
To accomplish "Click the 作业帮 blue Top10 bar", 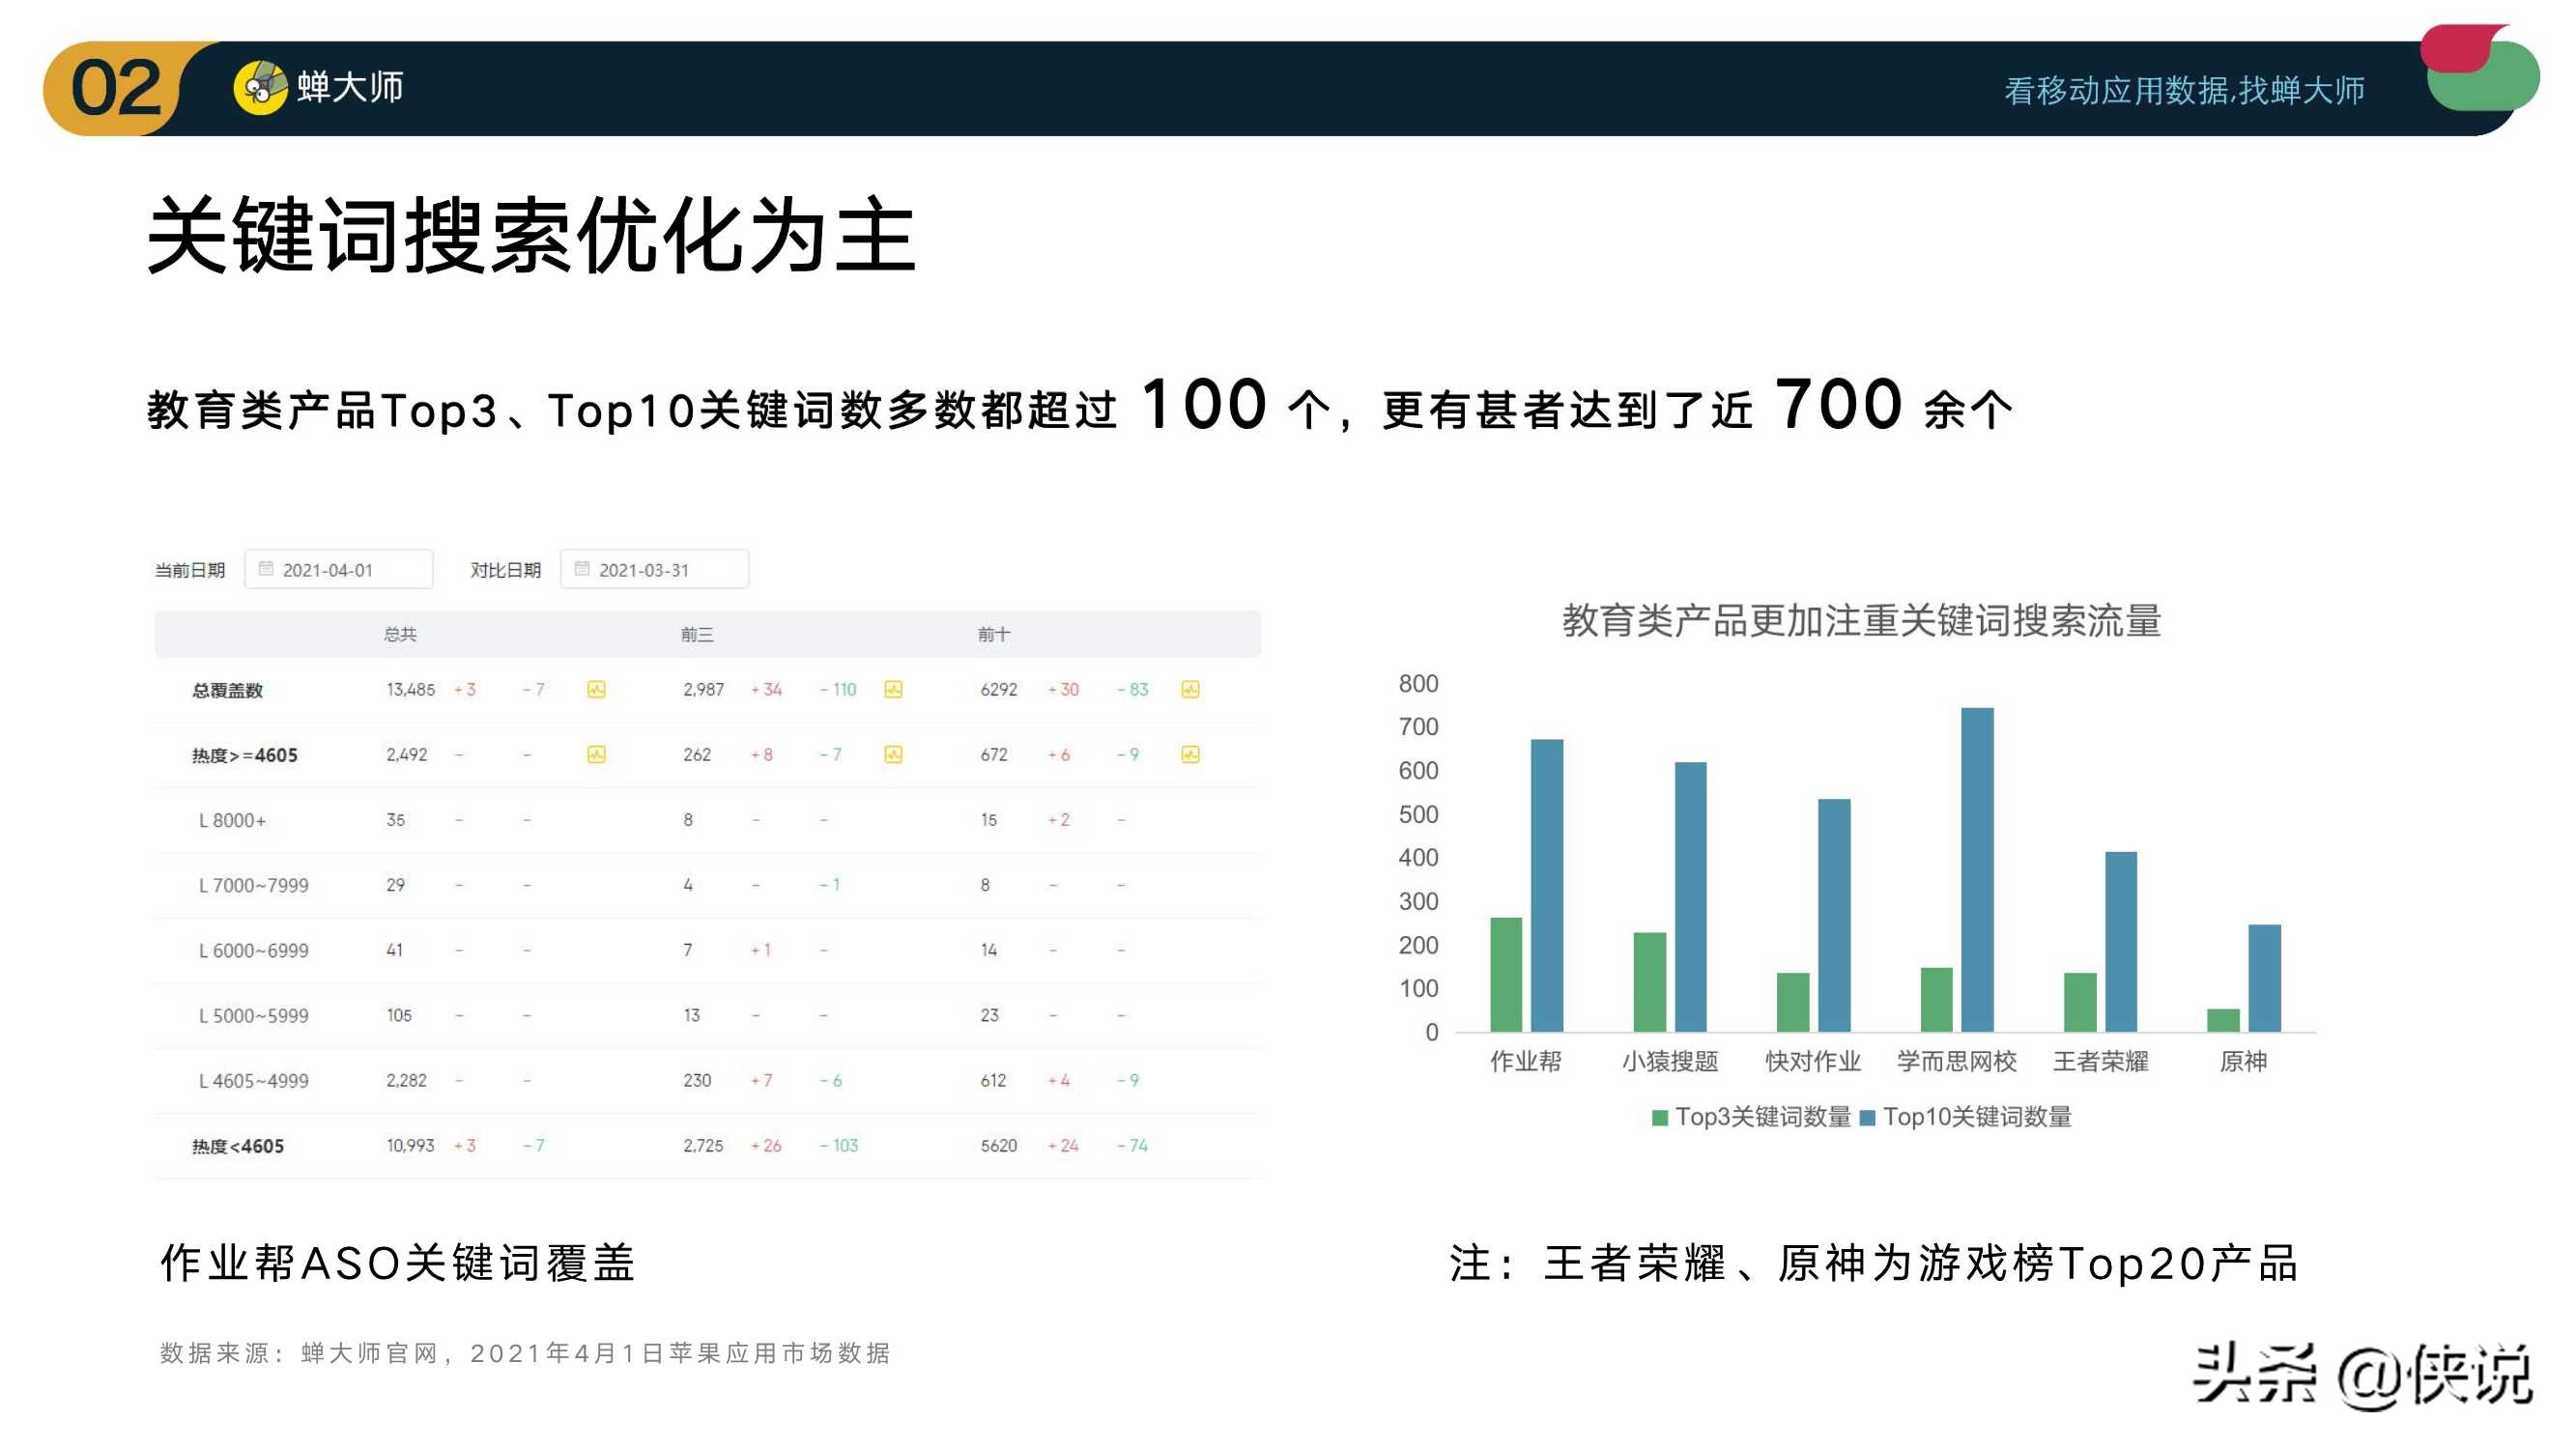I will tap(1547, 885).
